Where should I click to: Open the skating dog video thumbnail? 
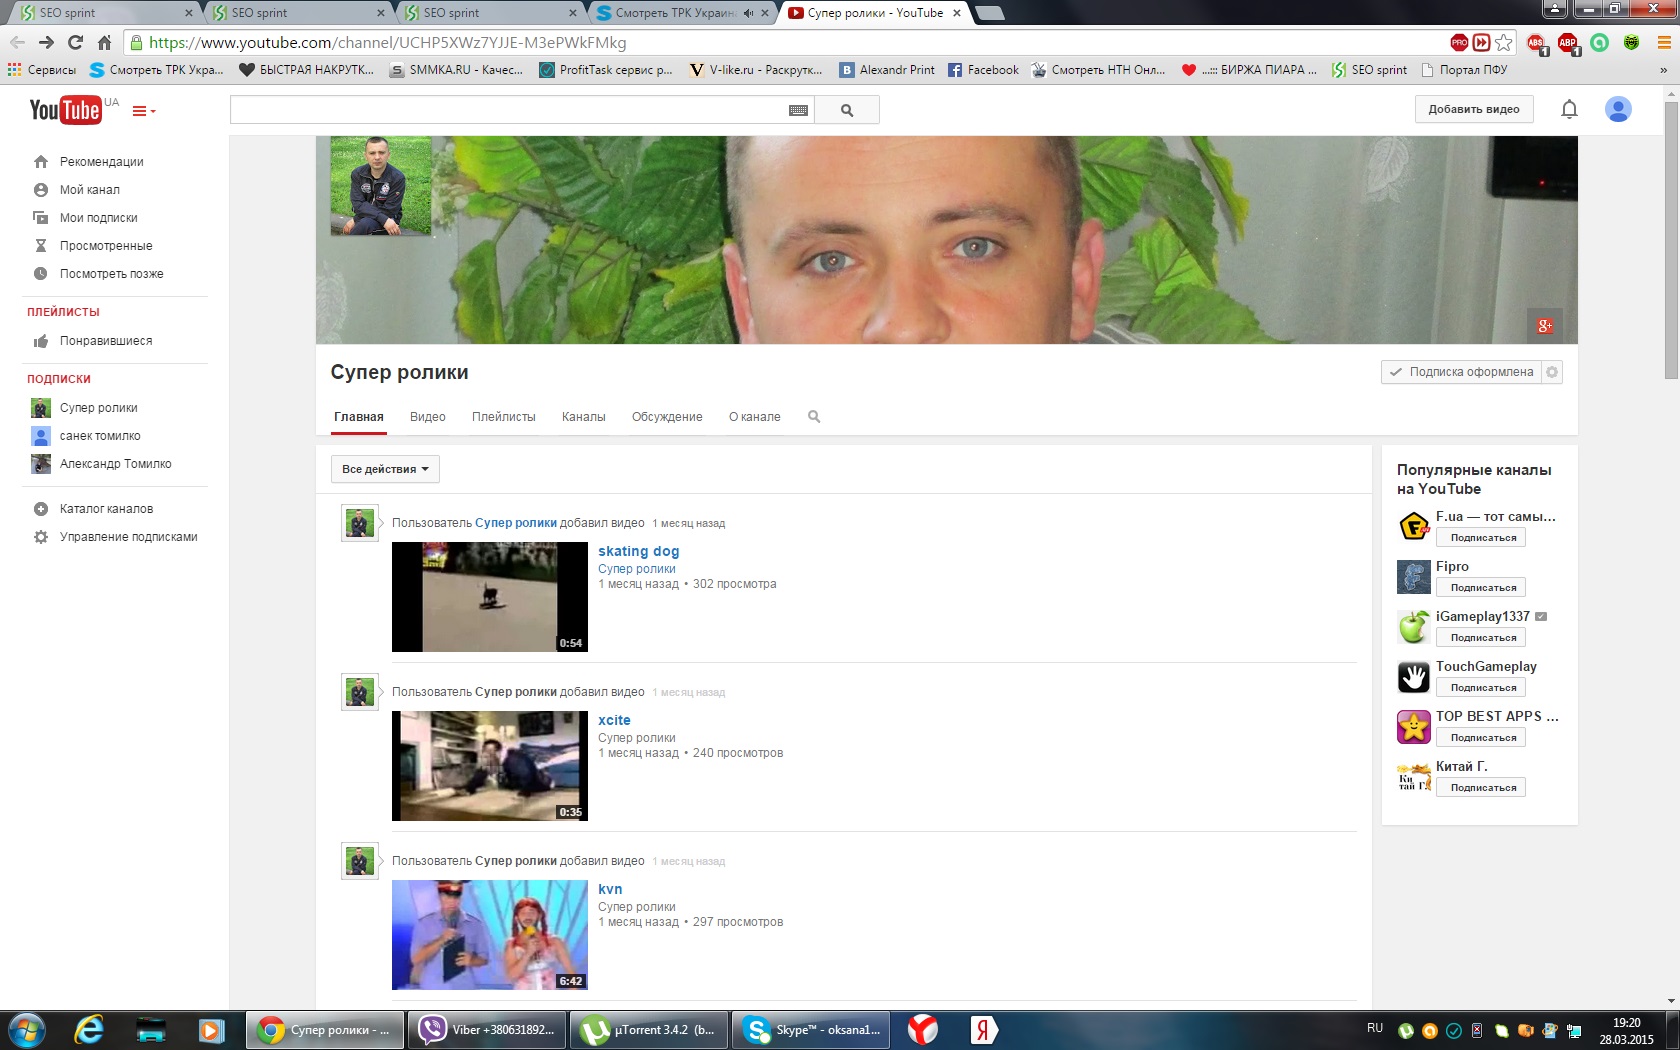coord(490,597)
